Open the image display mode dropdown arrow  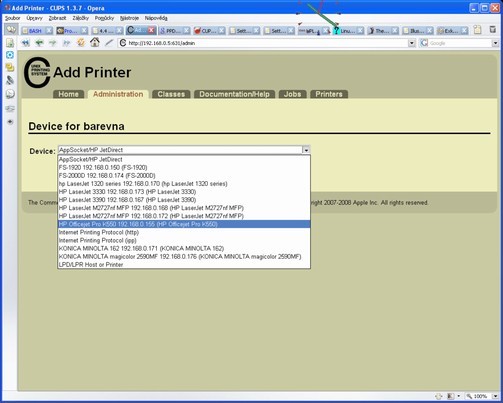coord(459,396)
